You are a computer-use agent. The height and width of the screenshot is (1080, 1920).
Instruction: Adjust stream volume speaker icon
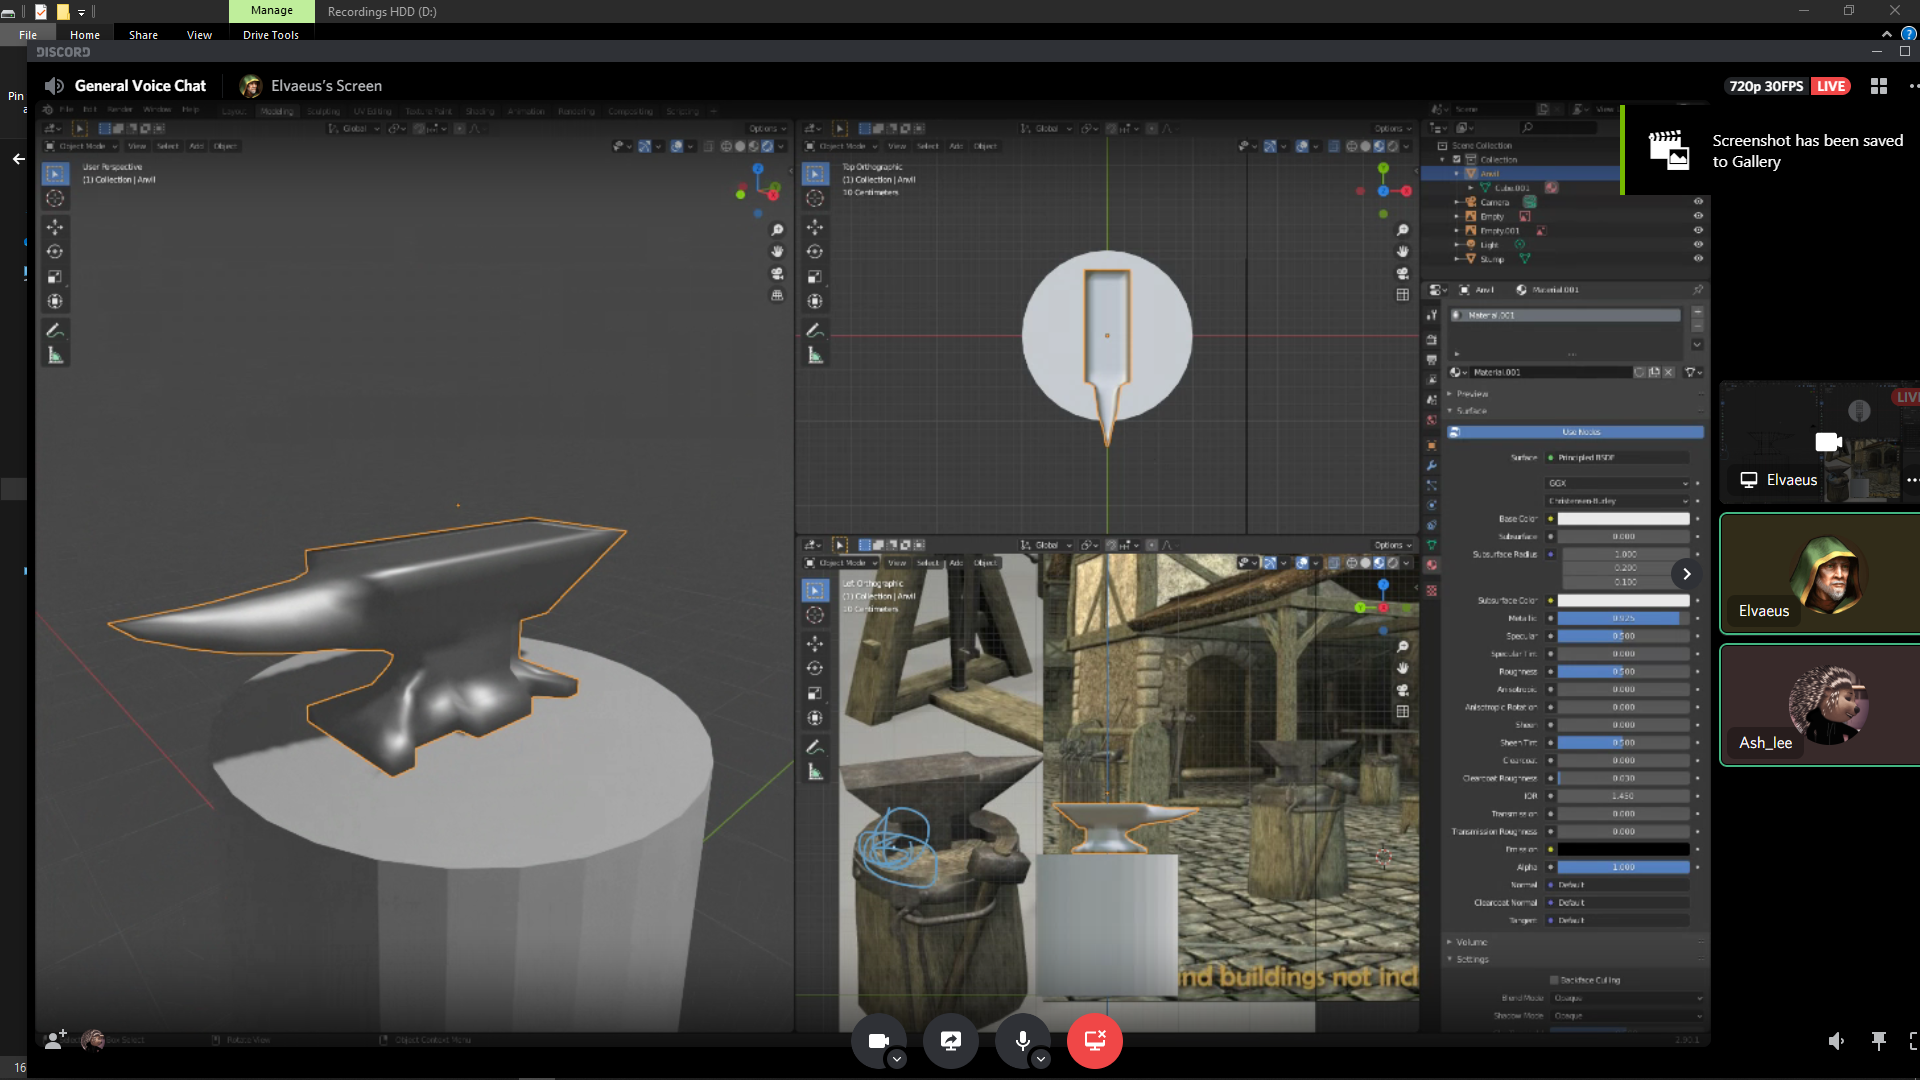pyautogui.click(x=1836, y=1041)
